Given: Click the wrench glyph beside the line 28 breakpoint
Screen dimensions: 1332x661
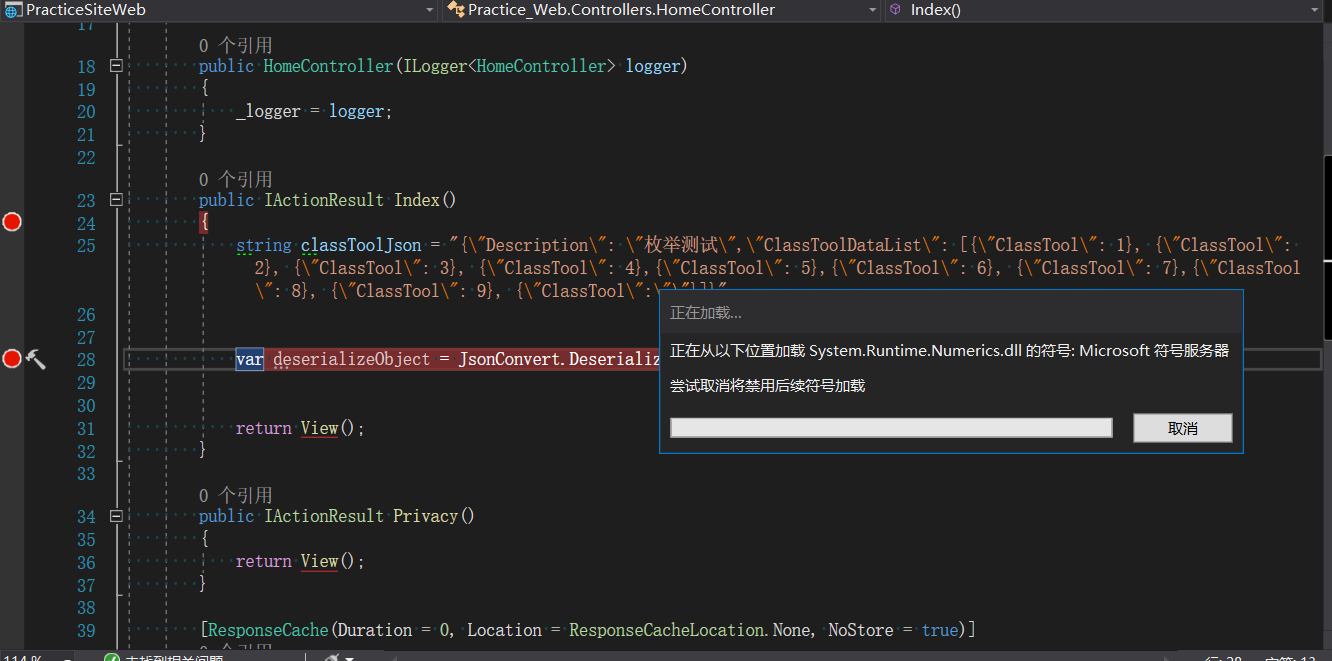Looking at the screenshot, I should click(36, 359).
